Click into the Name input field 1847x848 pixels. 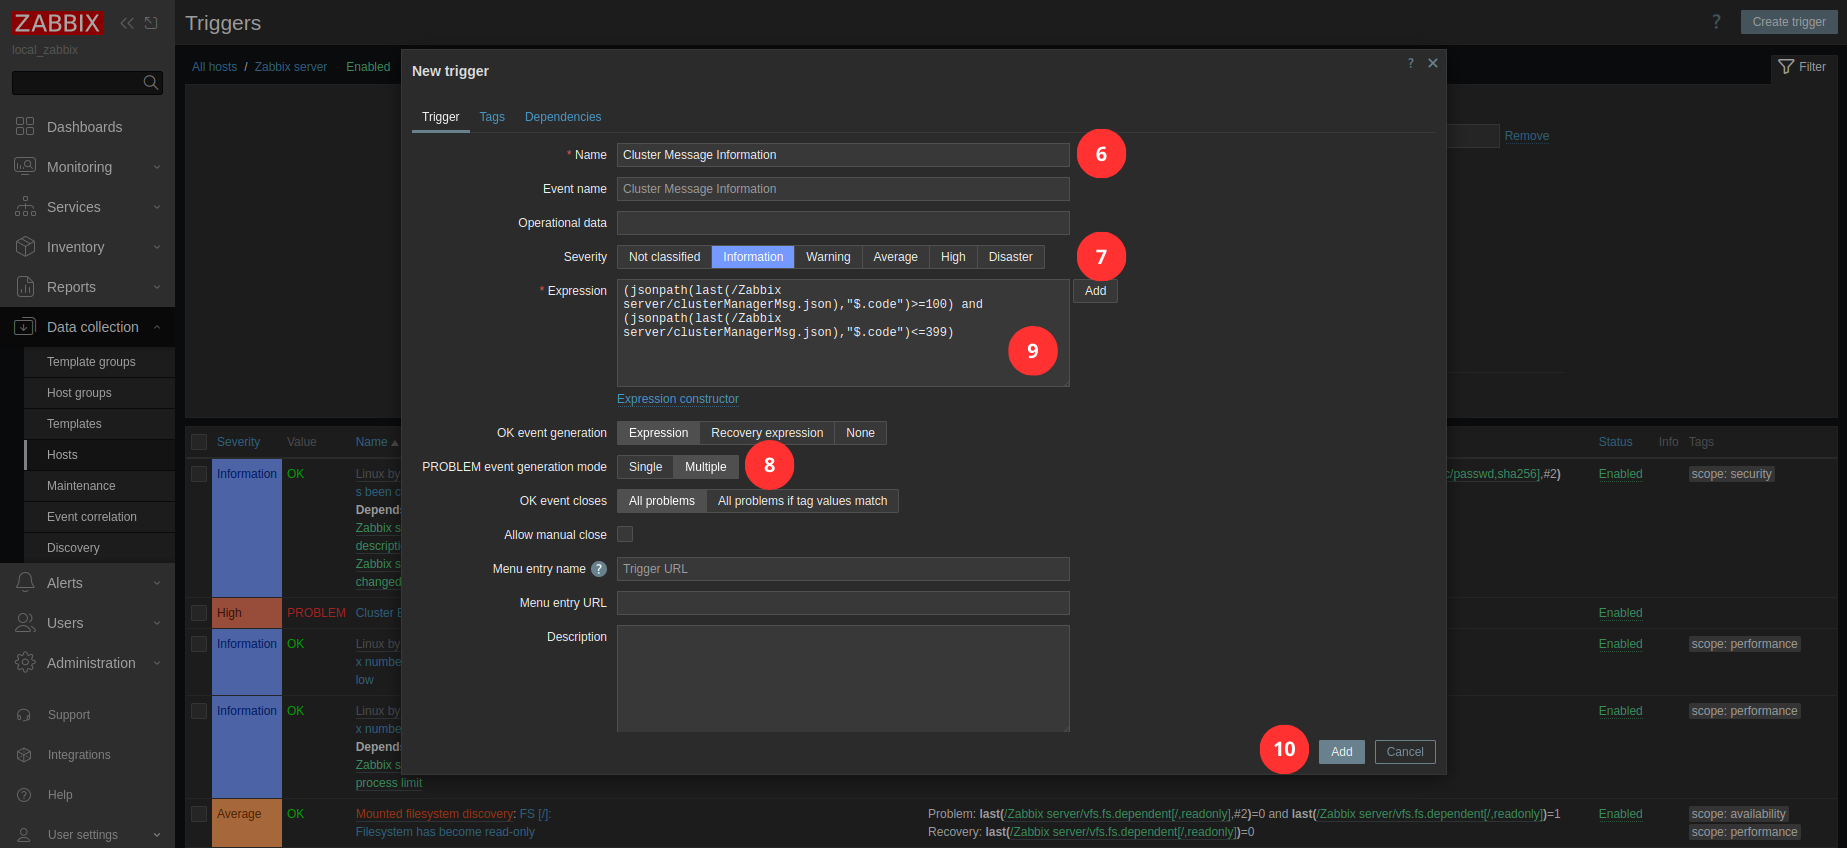pyautogui.click(x=843, y=155)
